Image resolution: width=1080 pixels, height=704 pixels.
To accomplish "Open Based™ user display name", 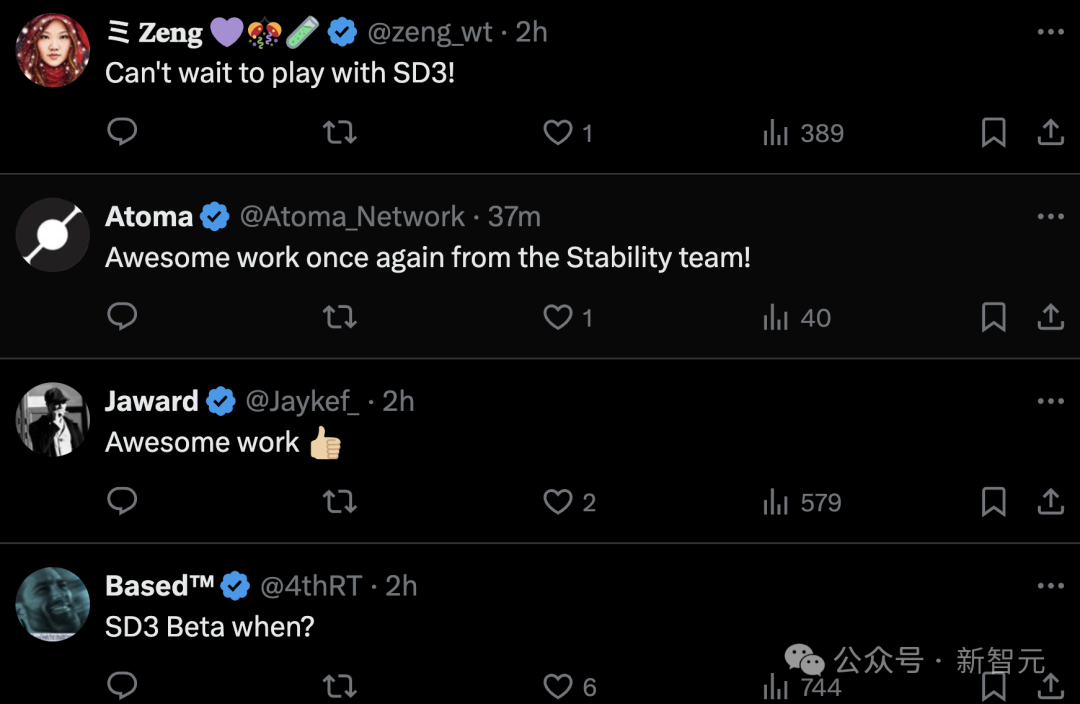I will click(160, 586).
